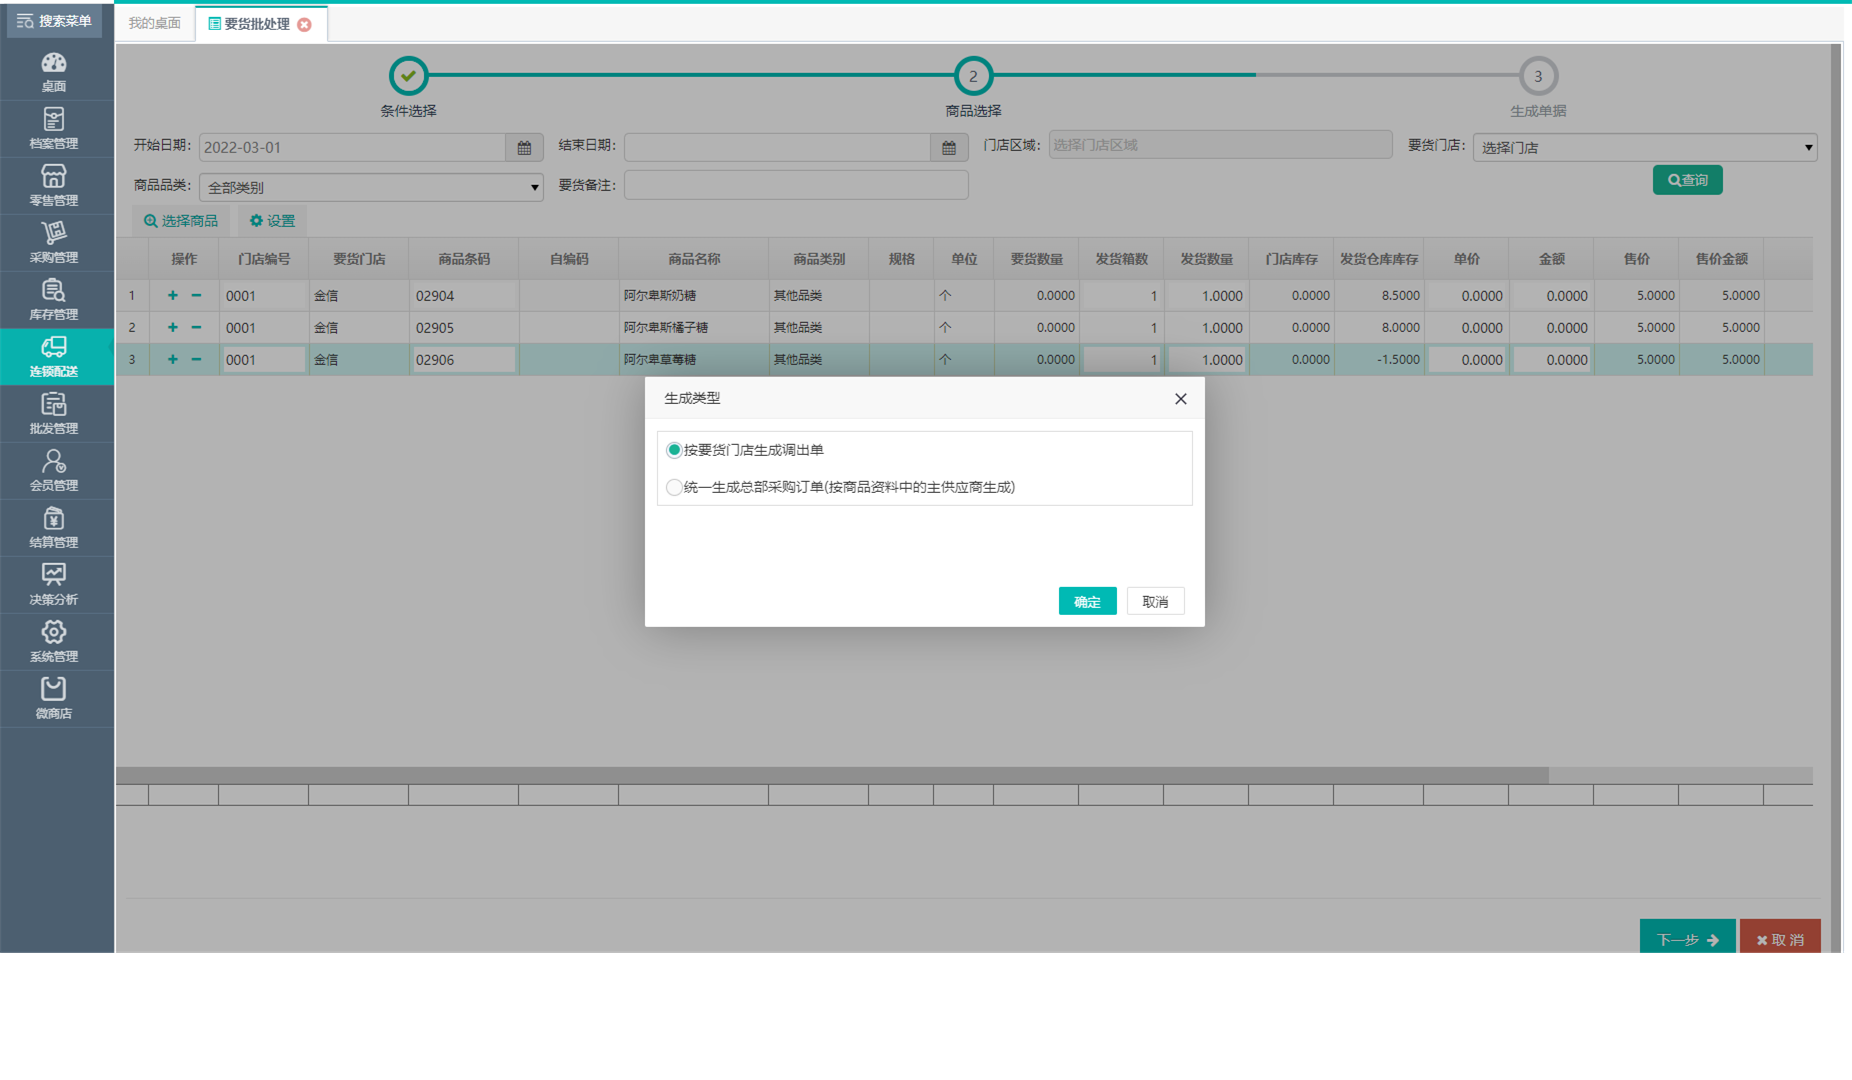Image resolution: width=1852 pixels, height=1080 pixels.
Task: Expand the 要货门店 选择门店 dropdown
Action: (x=1645, y=147)
